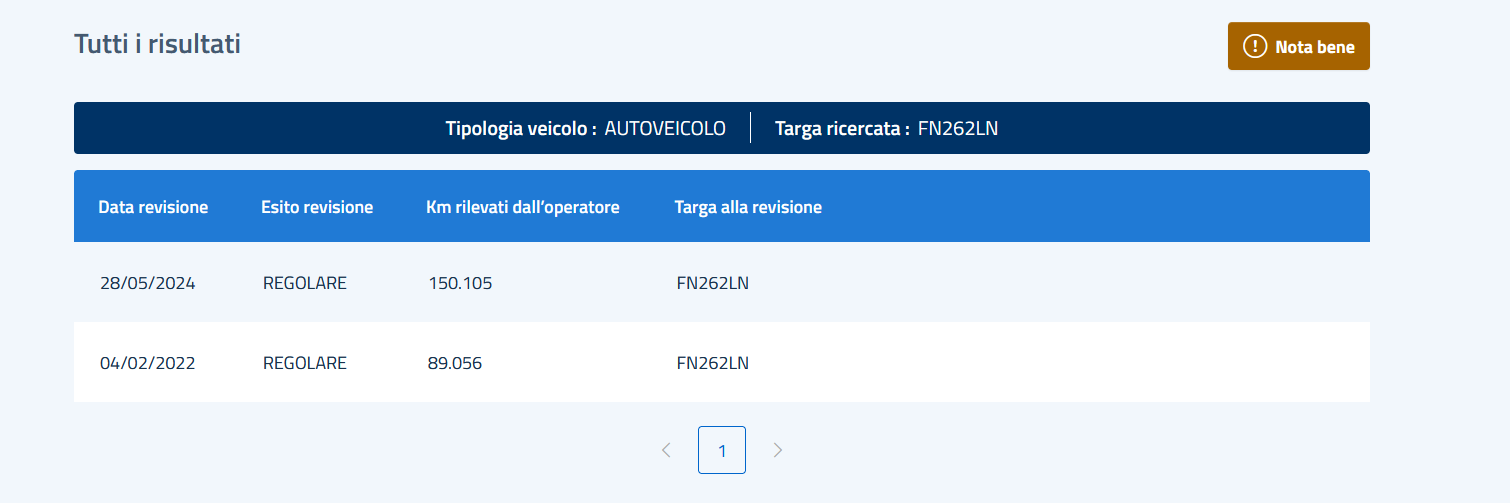The width and height of the screenshot is (1510, 503).
Task: Click FN262LN plate in the 2022 row
Action: coord(713,363)
